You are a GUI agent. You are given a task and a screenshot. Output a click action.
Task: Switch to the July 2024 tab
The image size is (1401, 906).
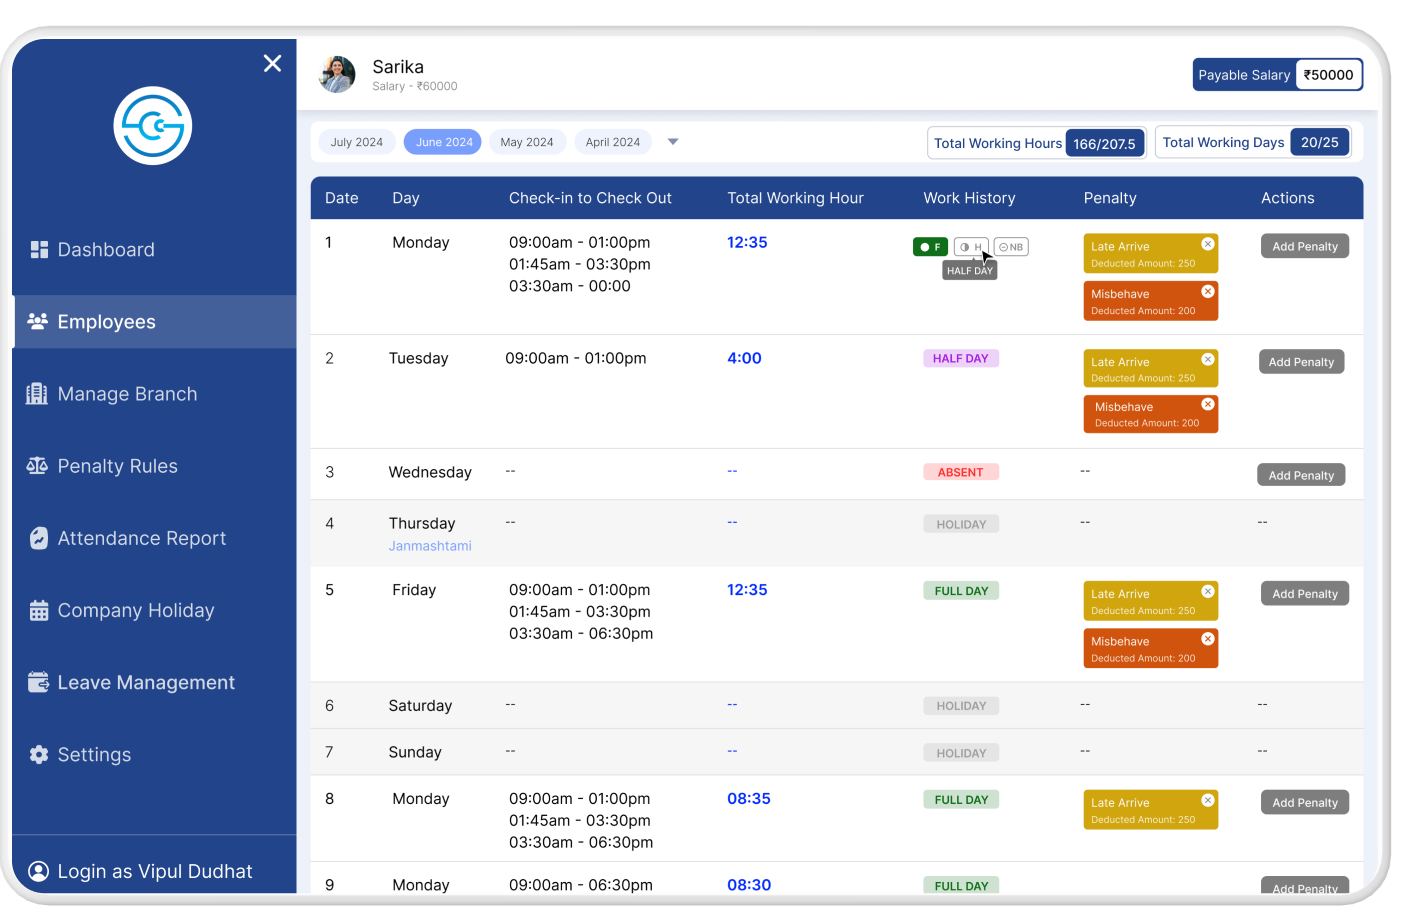point(356,142)
